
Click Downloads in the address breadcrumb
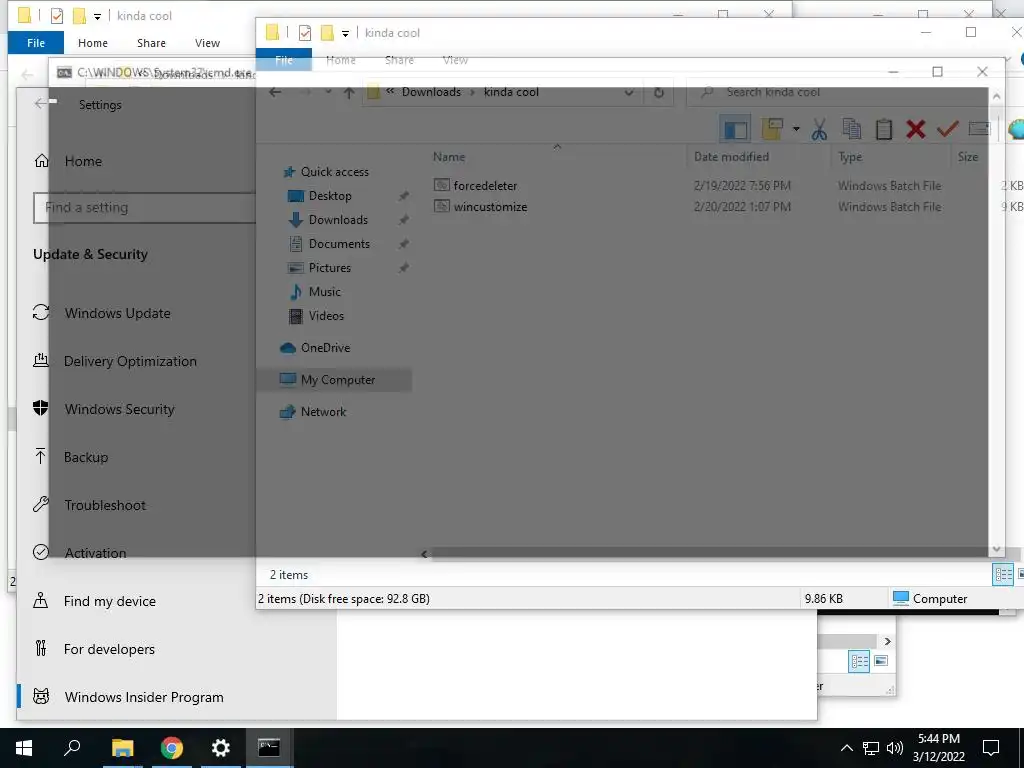point(431,92)
